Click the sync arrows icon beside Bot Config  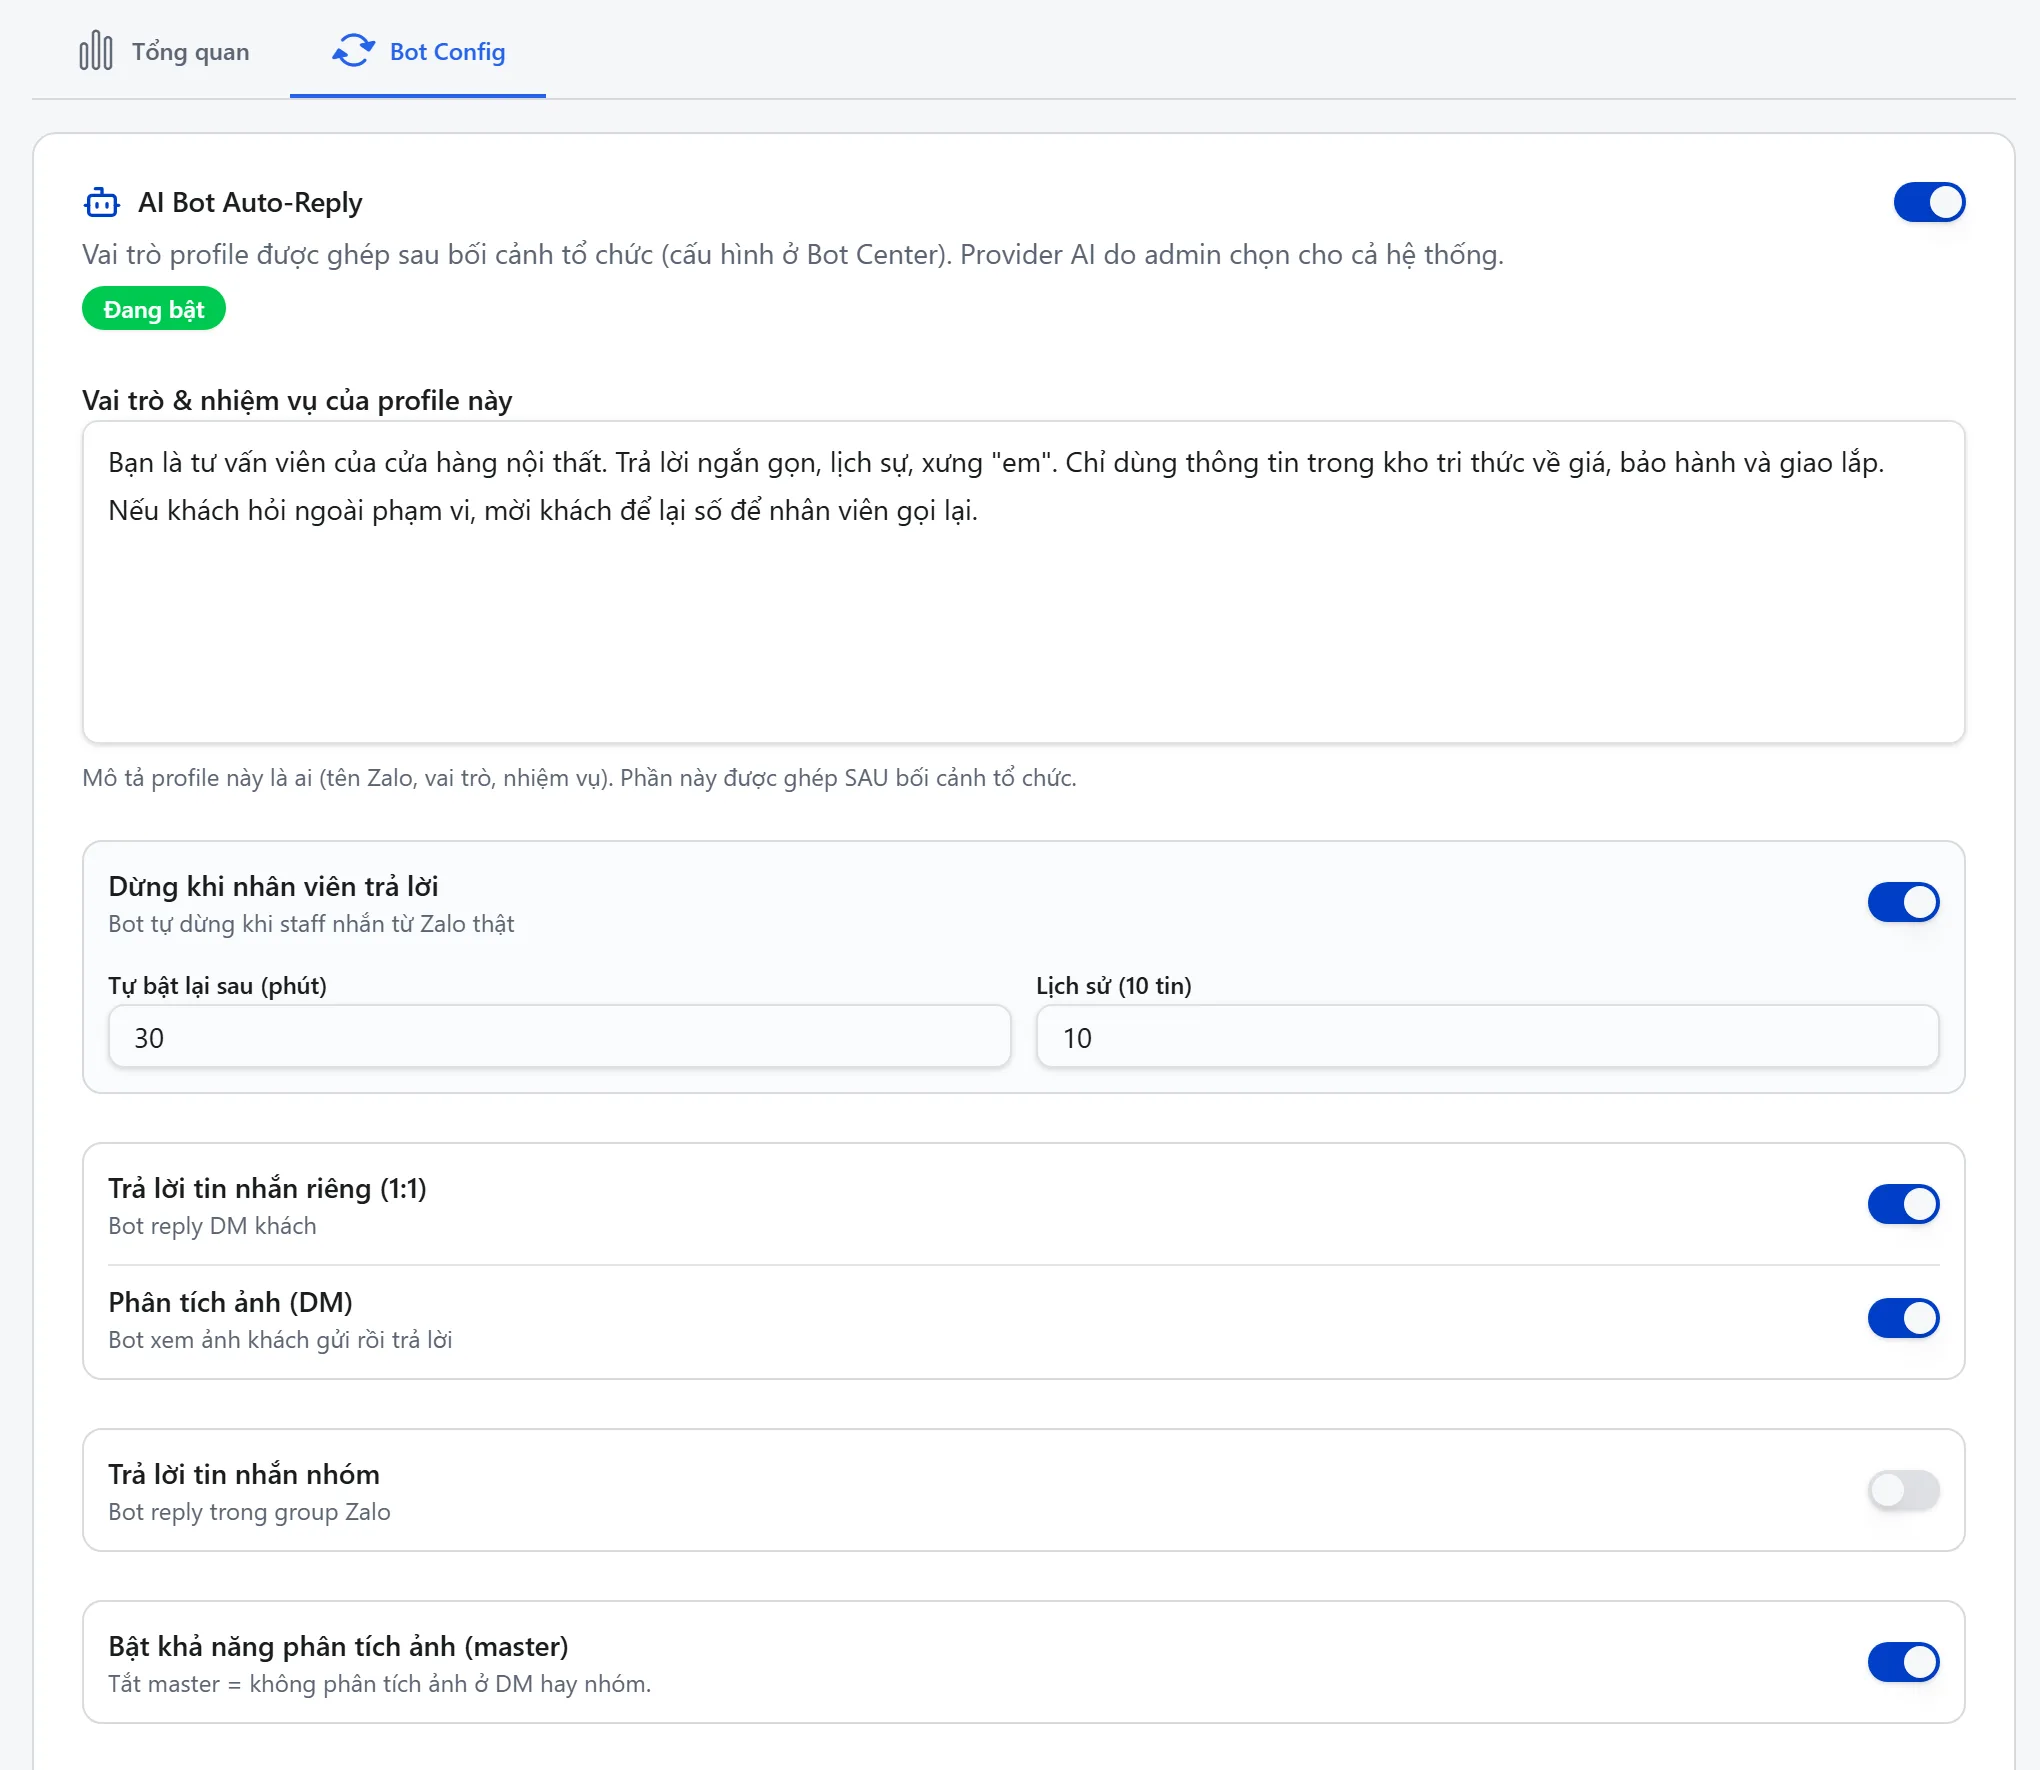(x=353, y=51)
